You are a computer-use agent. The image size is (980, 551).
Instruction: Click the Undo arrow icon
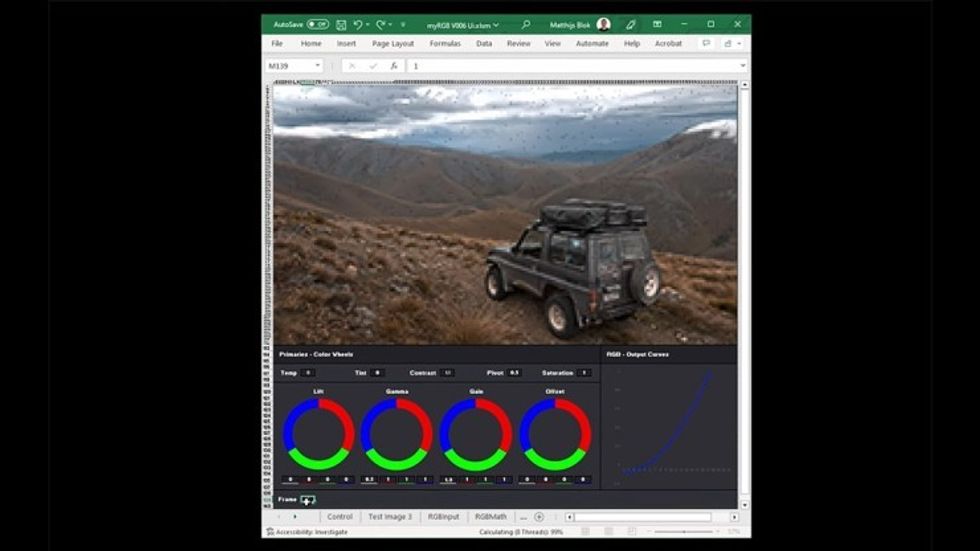(x=358, y=24)
